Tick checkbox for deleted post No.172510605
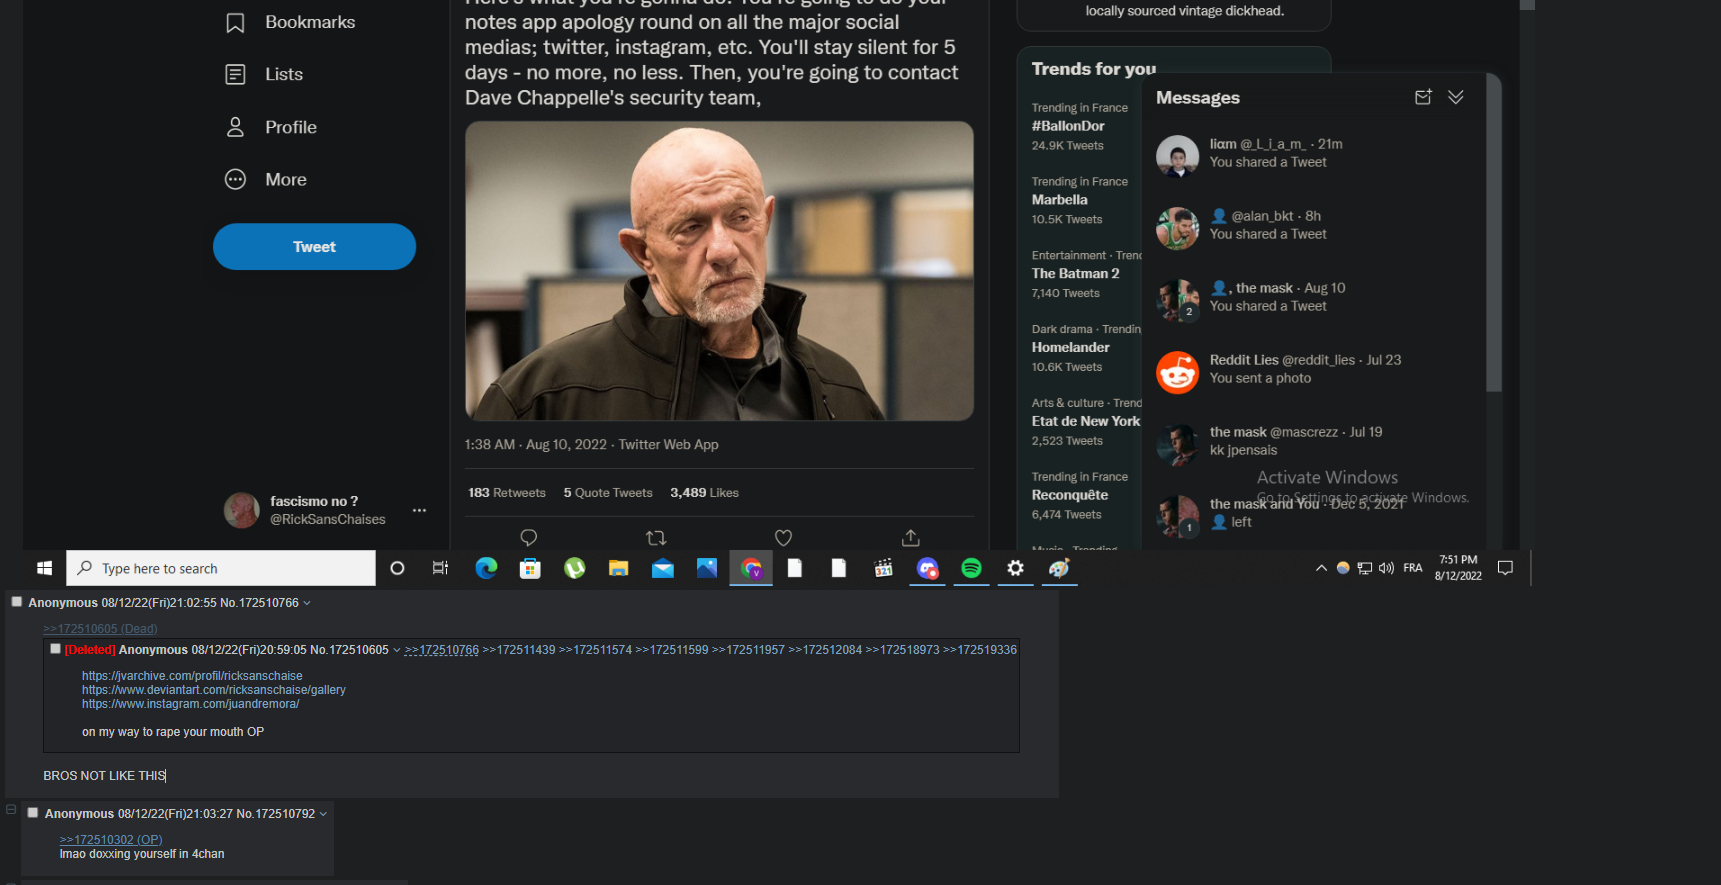Image resolution: width=1721 pixels, height=885 pixels. pos(55,648)
